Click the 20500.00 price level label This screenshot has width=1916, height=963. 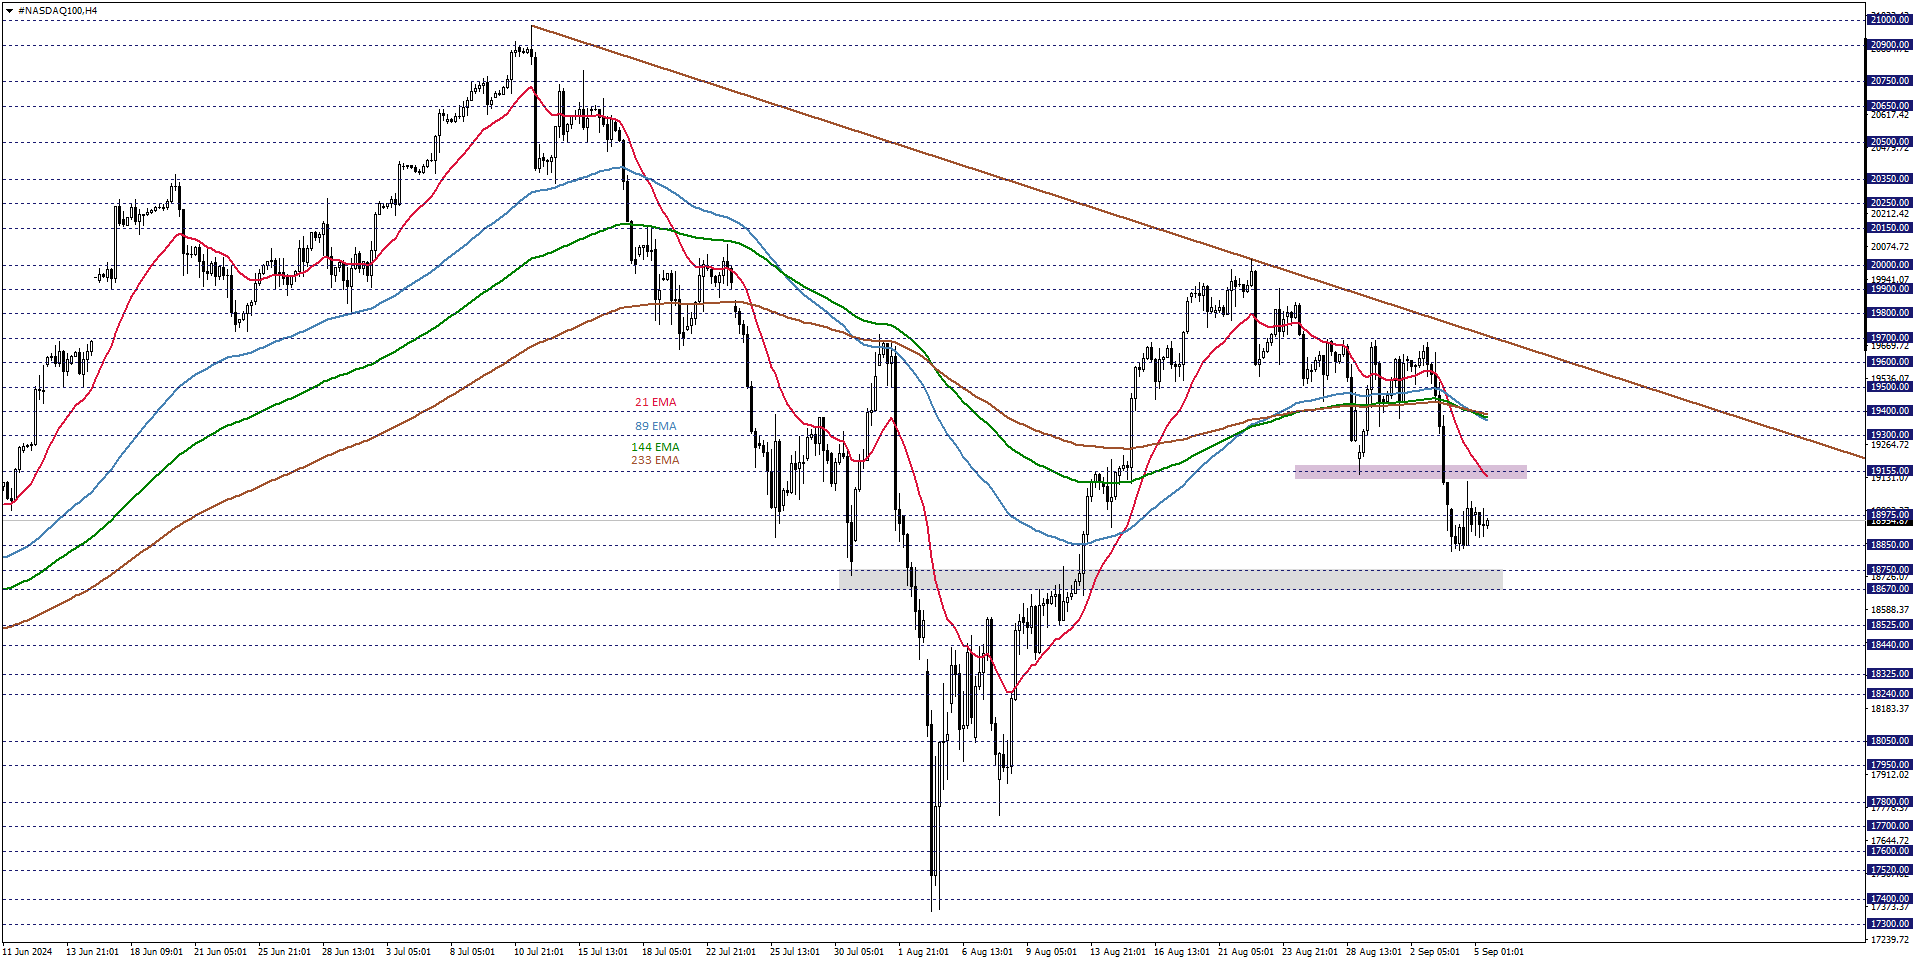click(1889, 142)
